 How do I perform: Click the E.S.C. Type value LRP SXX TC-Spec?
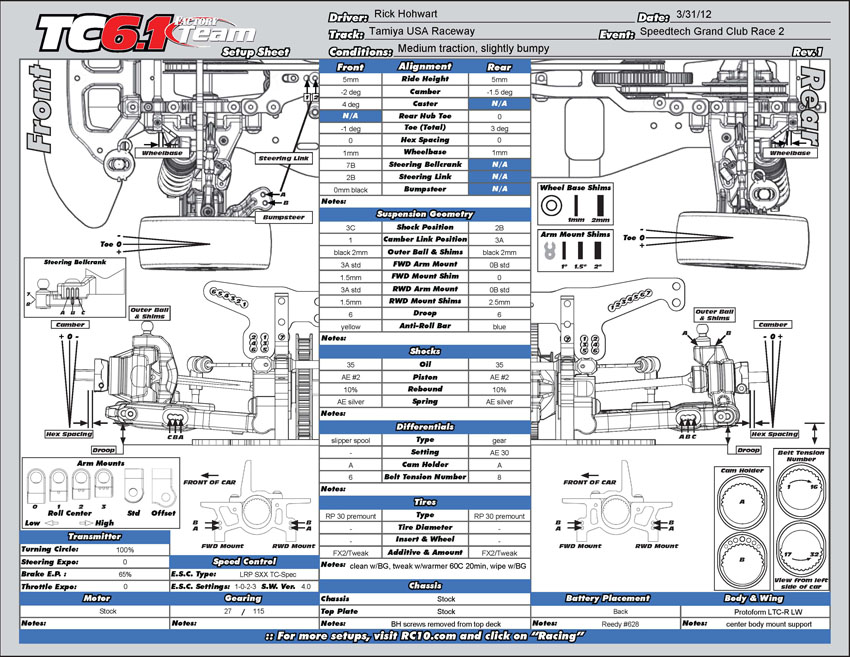pos(267,574)
